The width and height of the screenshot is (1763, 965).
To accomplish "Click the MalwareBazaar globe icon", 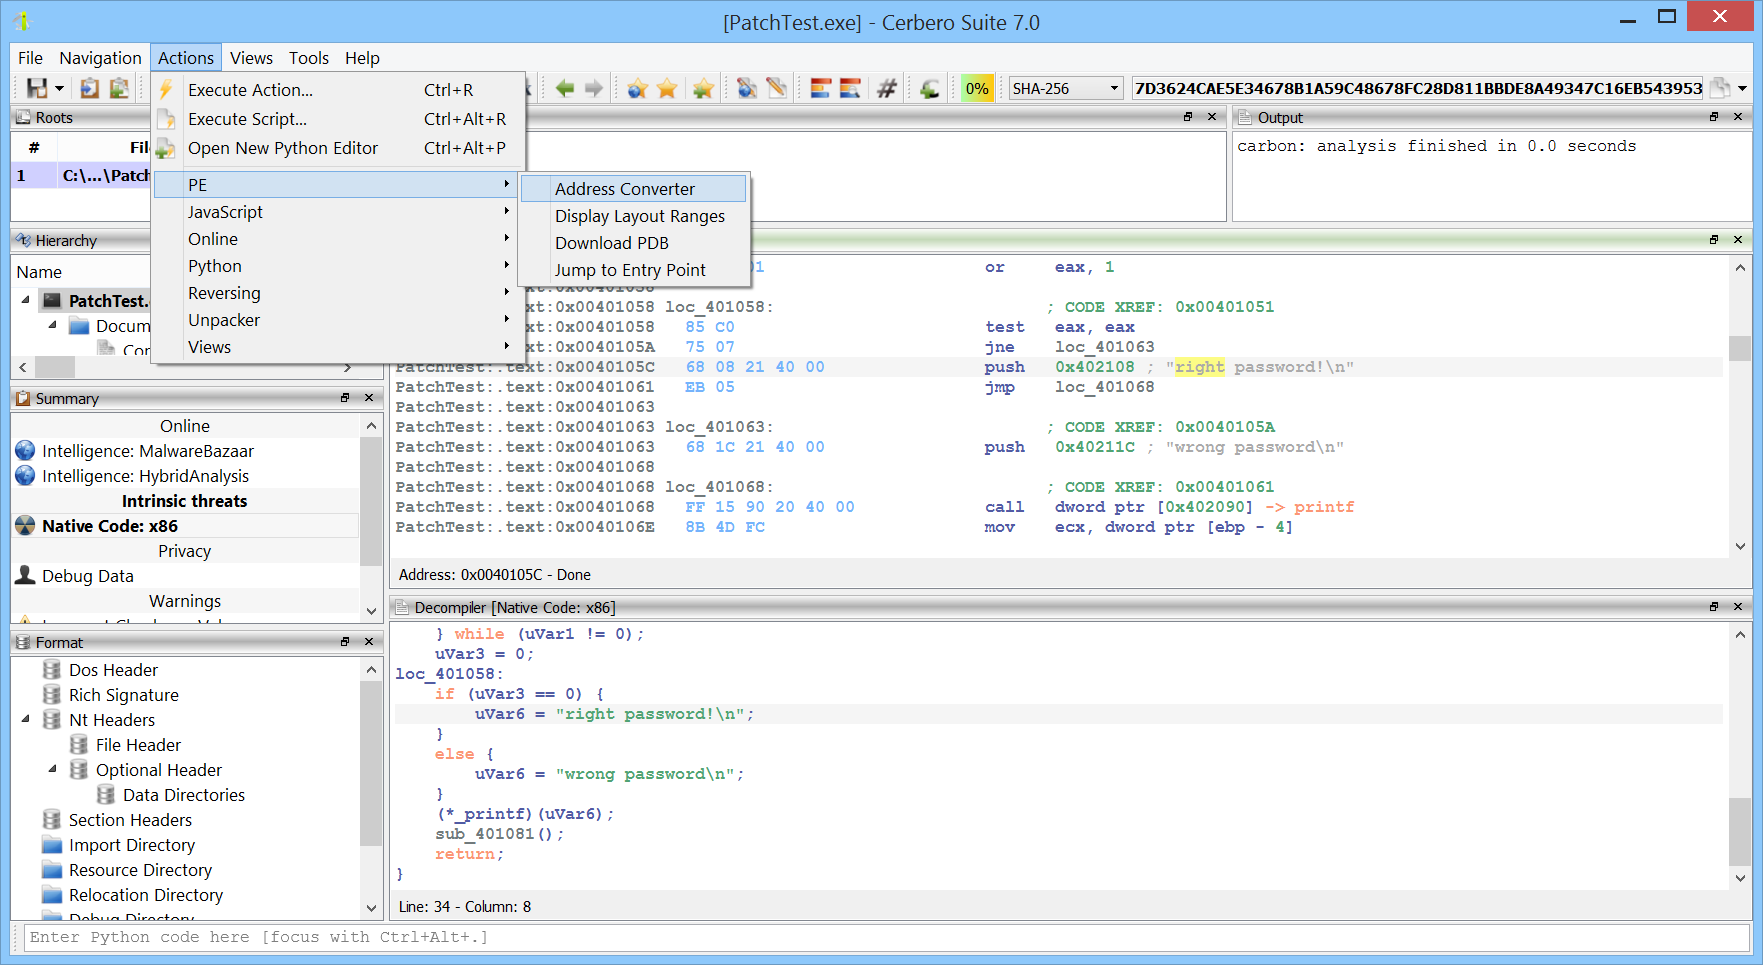I will [25, 451].
